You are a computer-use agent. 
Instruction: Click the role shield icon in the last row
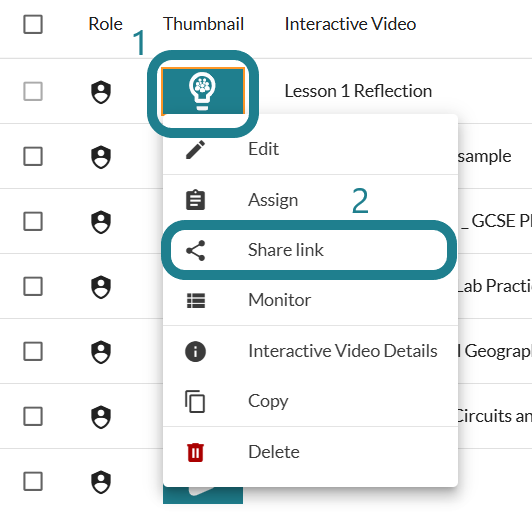click(x=101, y=481)
